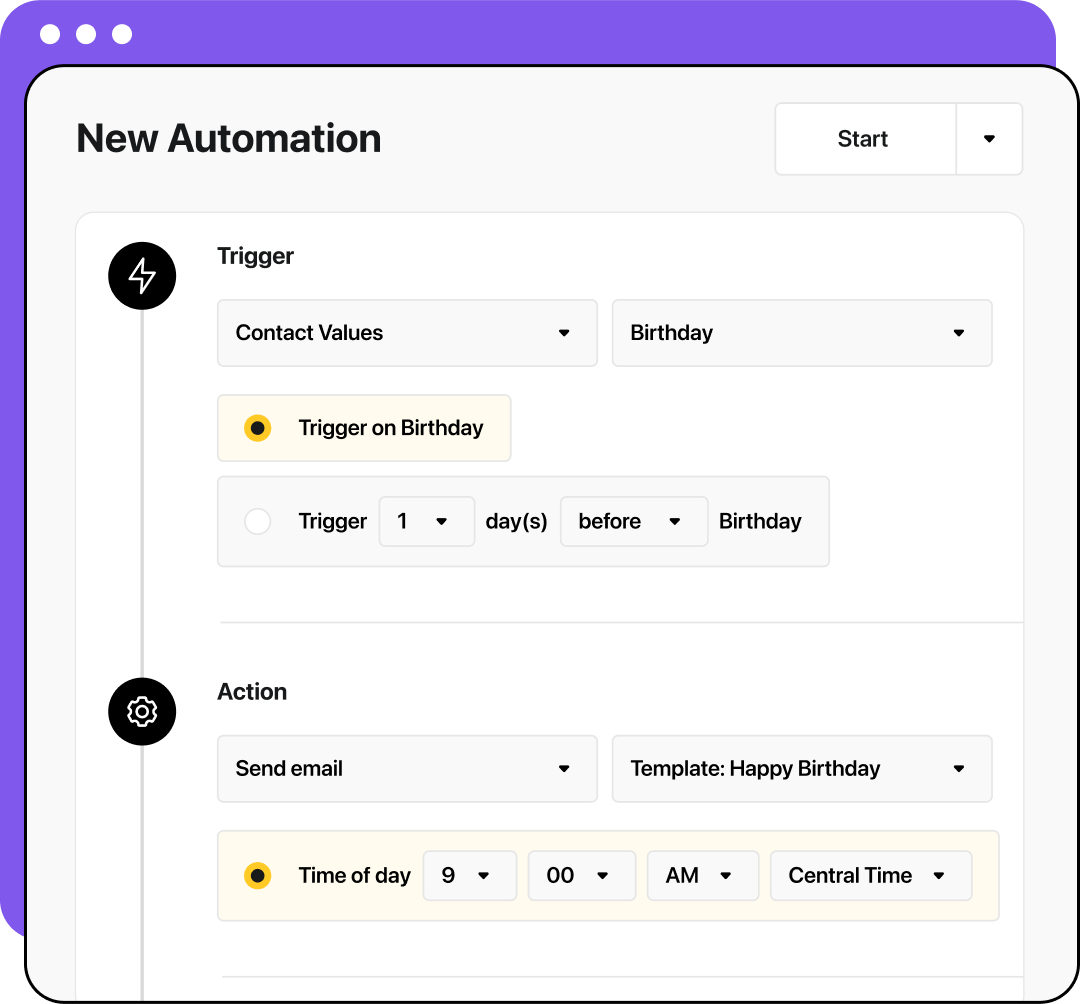Choose a different template than Happy Birthday
This screenshot has height=1004, width=1080.
click(x=802, y=768)
